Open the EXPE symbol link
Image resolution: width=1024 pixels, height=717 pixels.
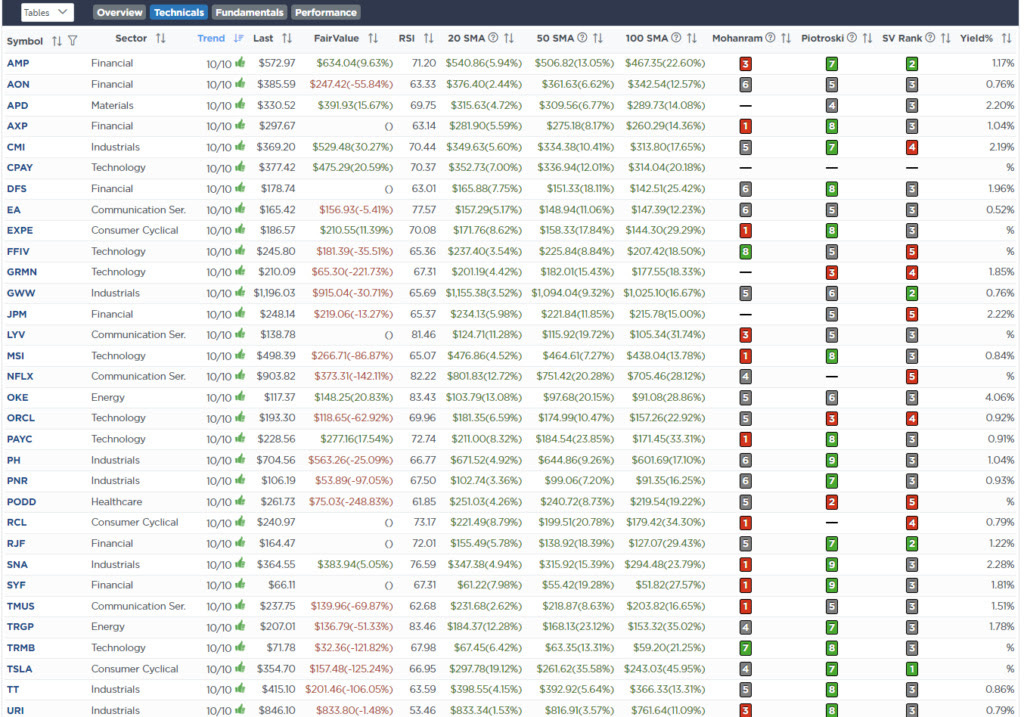coord(20,231)
